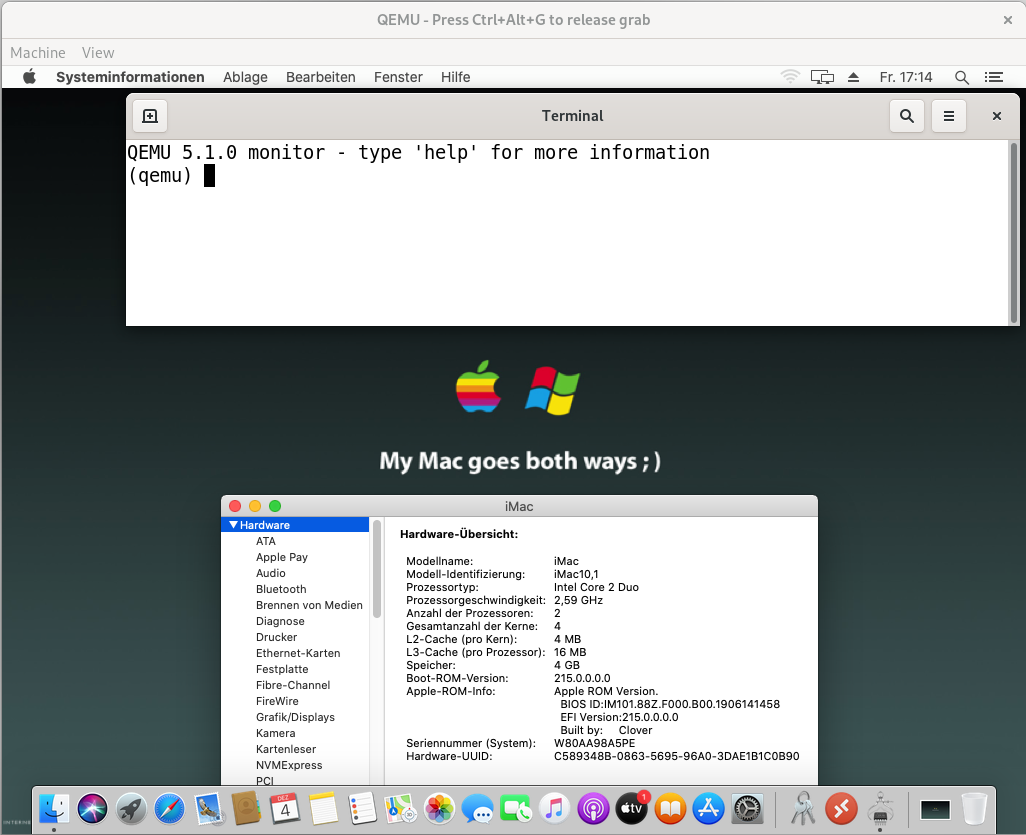This screenshot has width=1026, height=835.
Task: Open System Preferences gear icon
Action: coord(747,809)
